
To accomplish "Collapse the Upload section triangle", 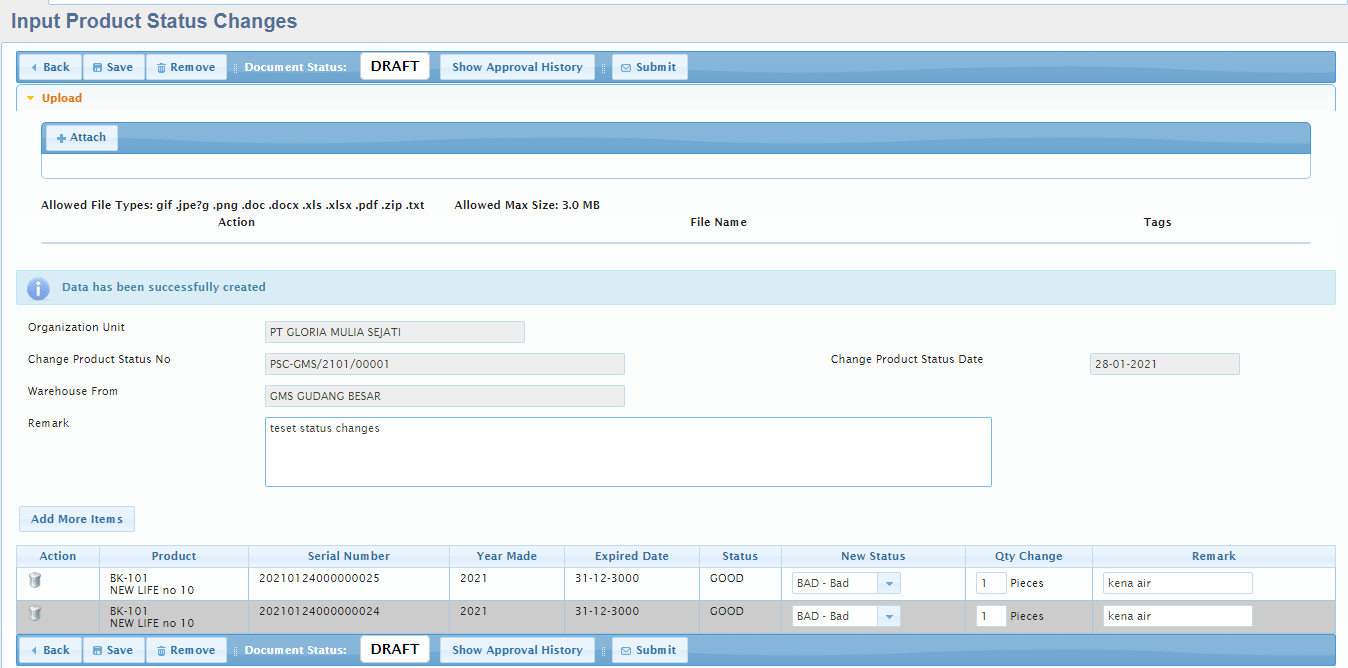I will [x=31, y=98].
